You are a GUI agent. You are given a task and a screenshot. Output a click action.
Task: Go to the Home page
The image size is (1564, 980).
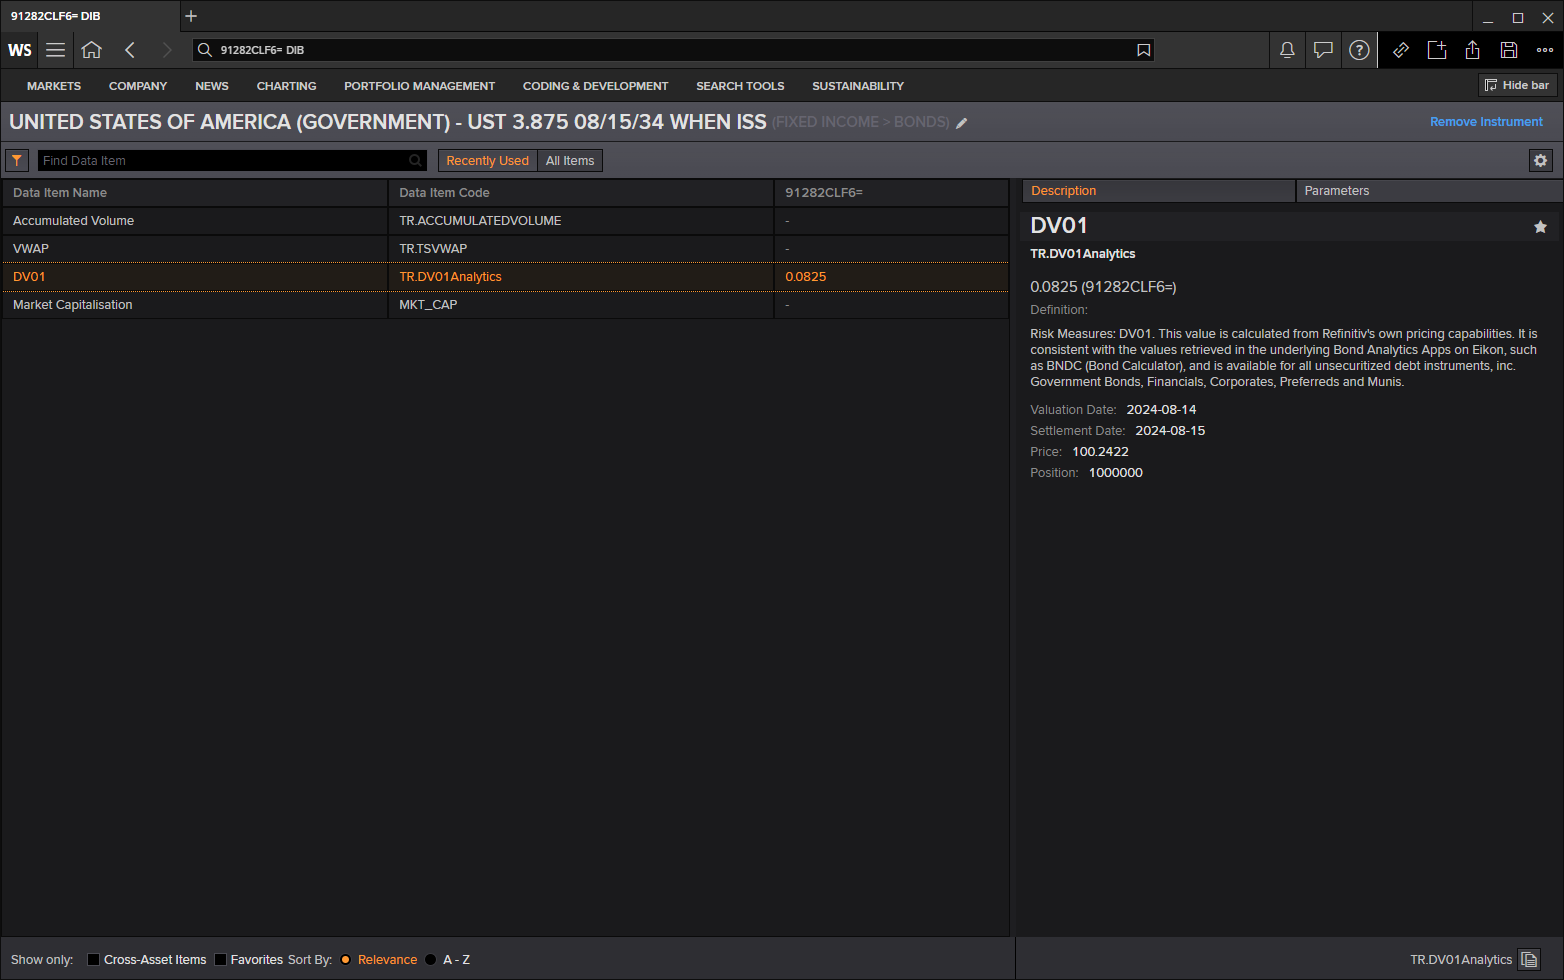click(92, 50)
